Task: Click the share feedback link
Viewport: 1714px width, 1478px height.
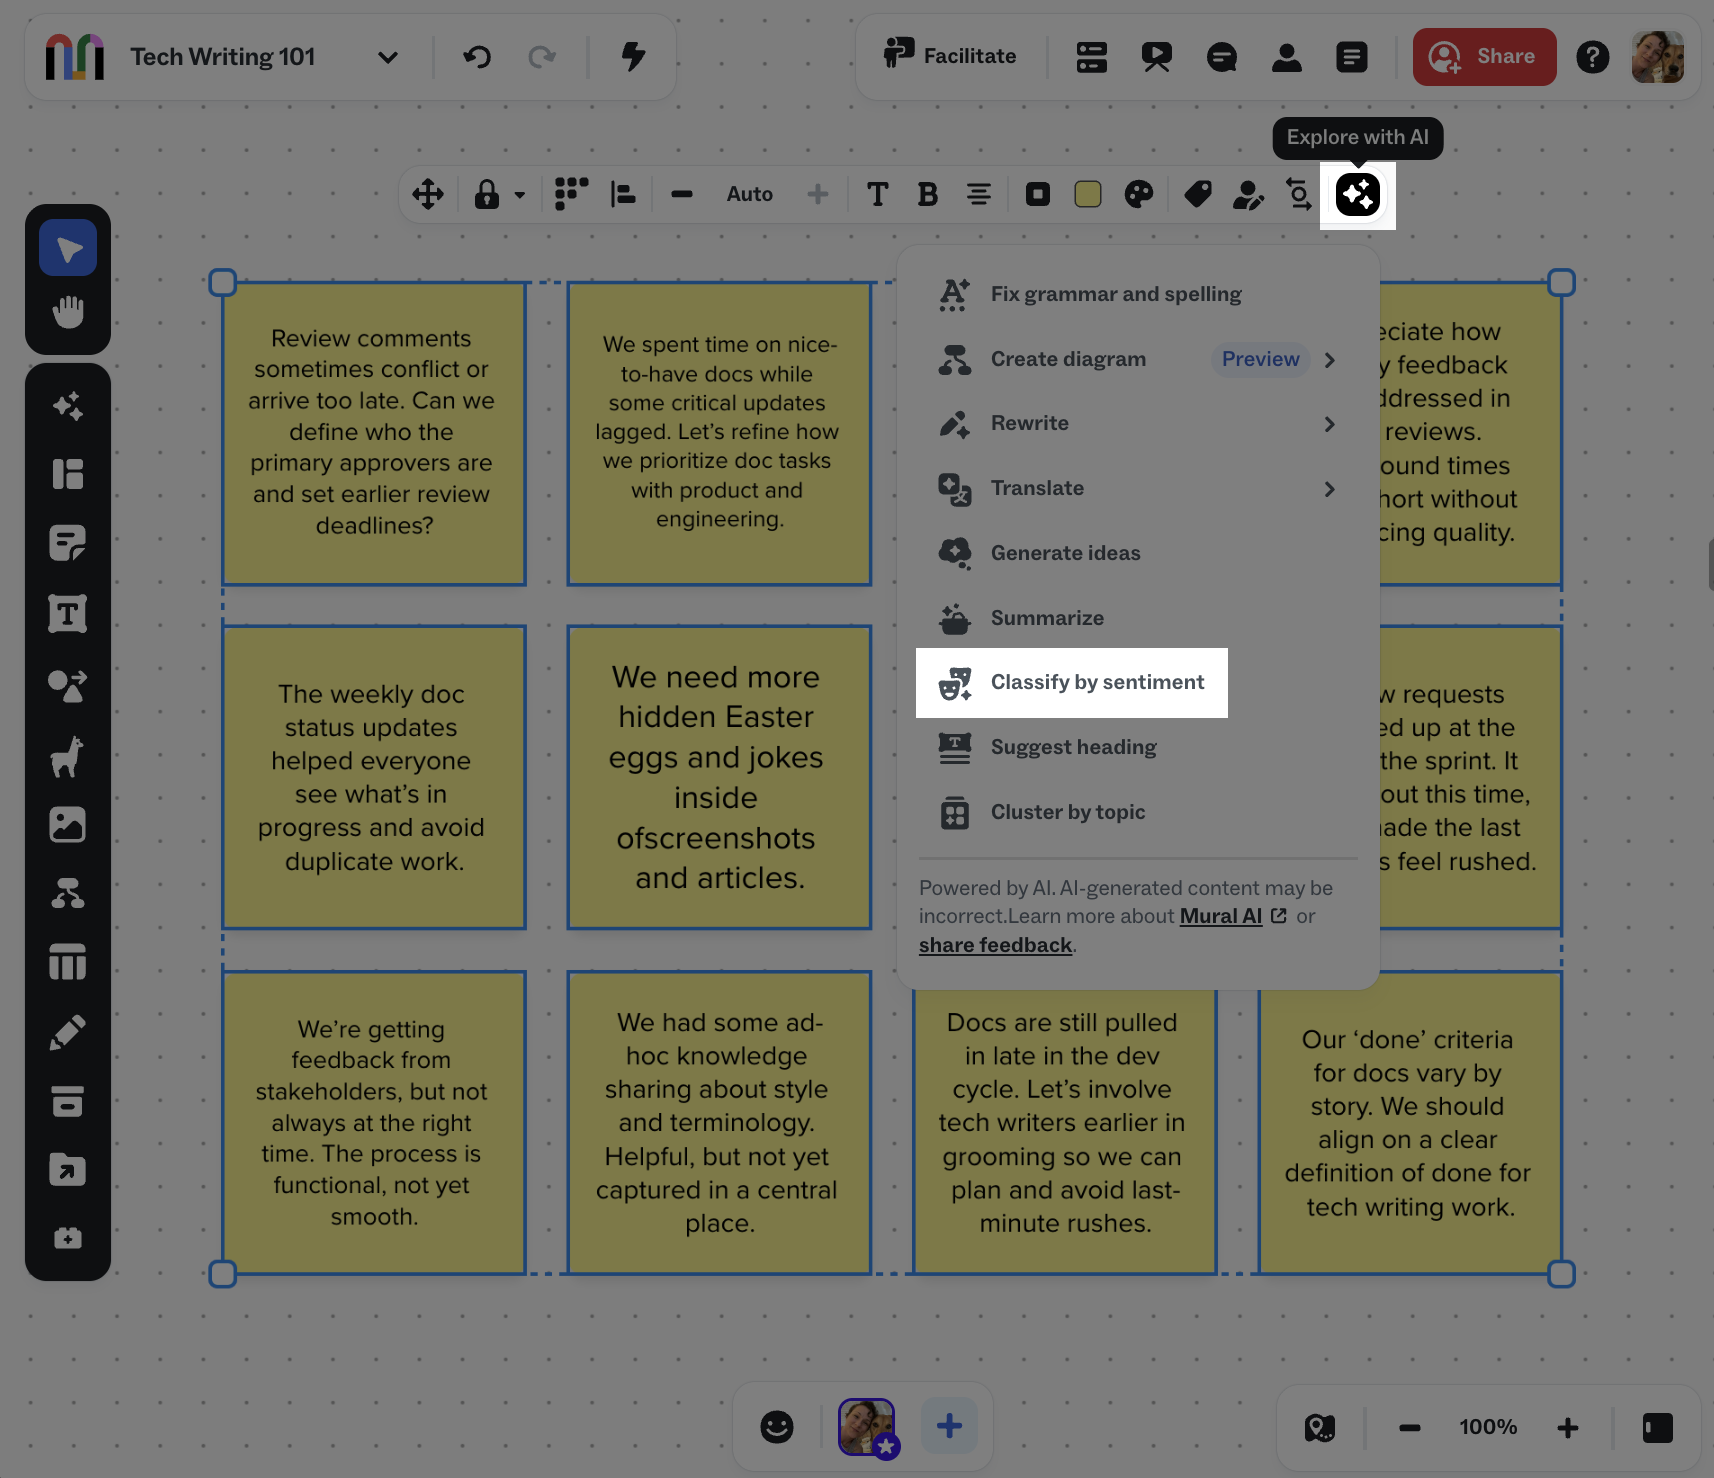Action: point(995,945)
